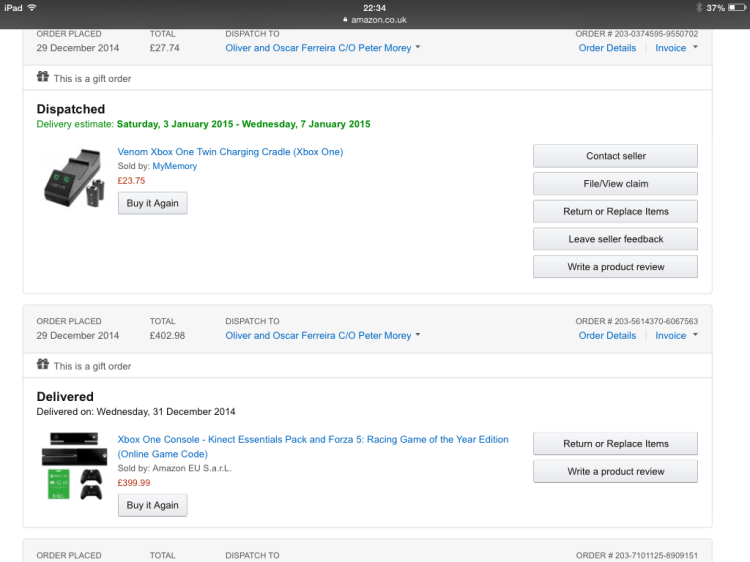The height and width of the screenshot is (562, 750).
Task: Open File/View claim
Action: [x=615, y=184]
